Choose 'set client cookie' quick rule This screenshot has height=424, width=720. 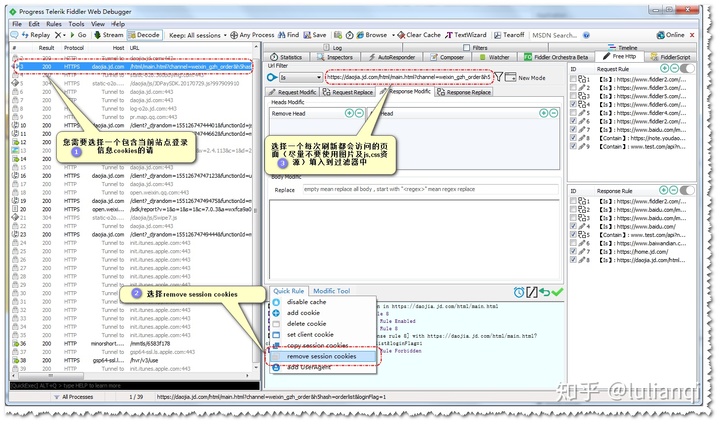[310, 334]
